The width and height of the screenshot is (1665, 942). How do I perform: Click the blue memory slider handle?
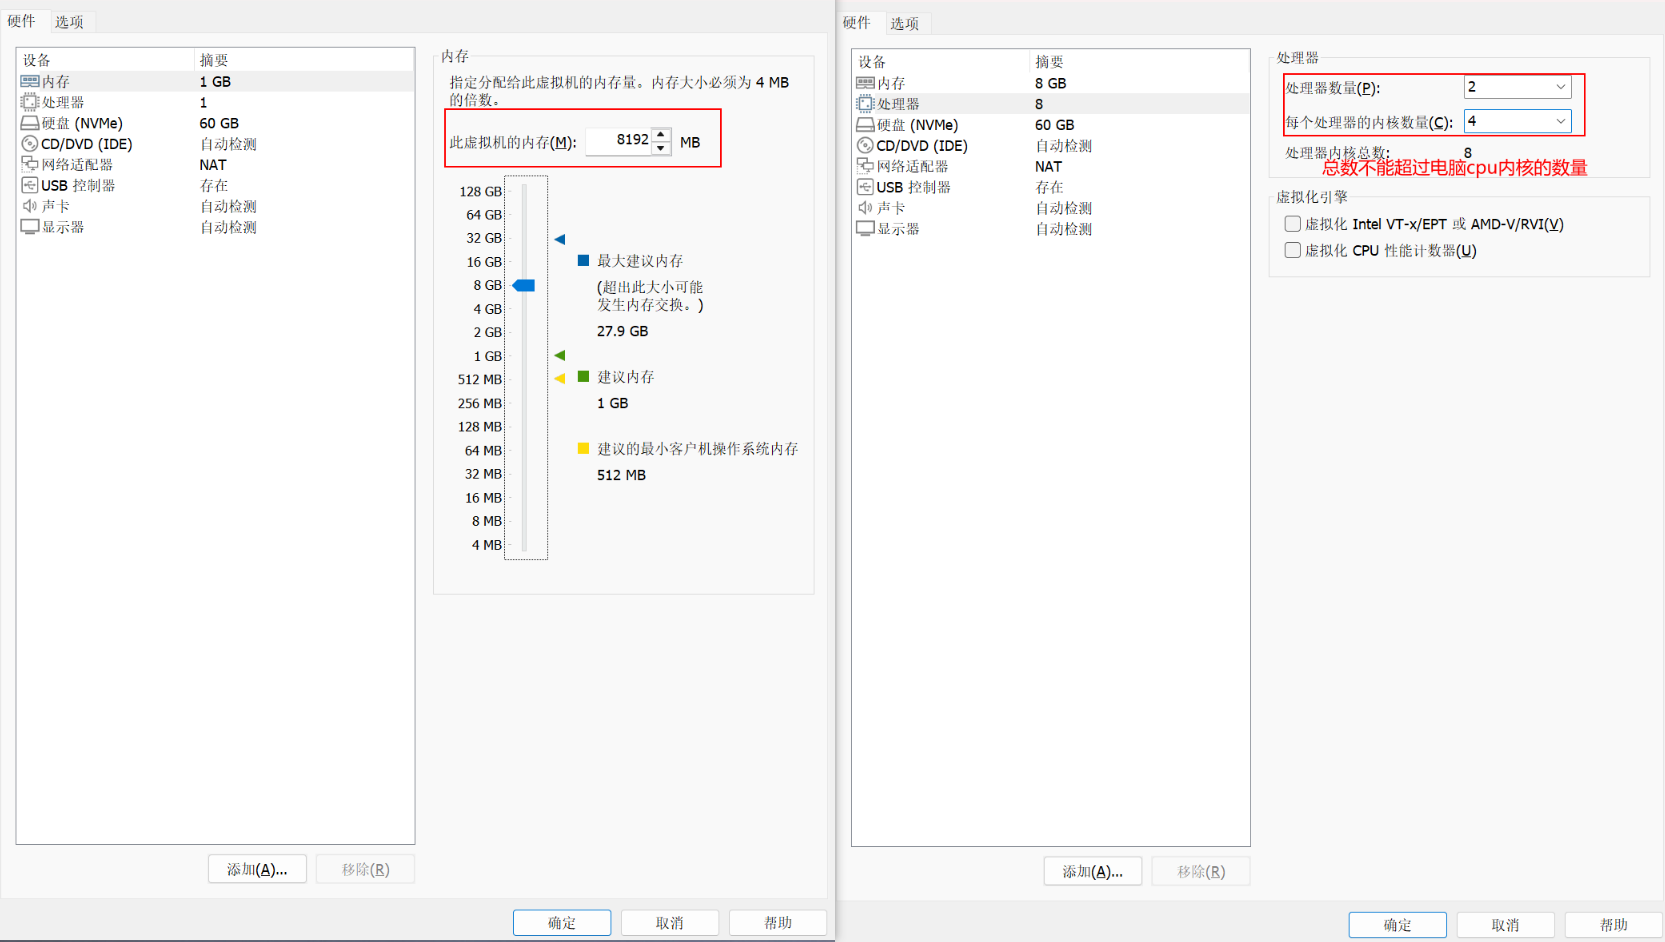(x=524, y=285)
